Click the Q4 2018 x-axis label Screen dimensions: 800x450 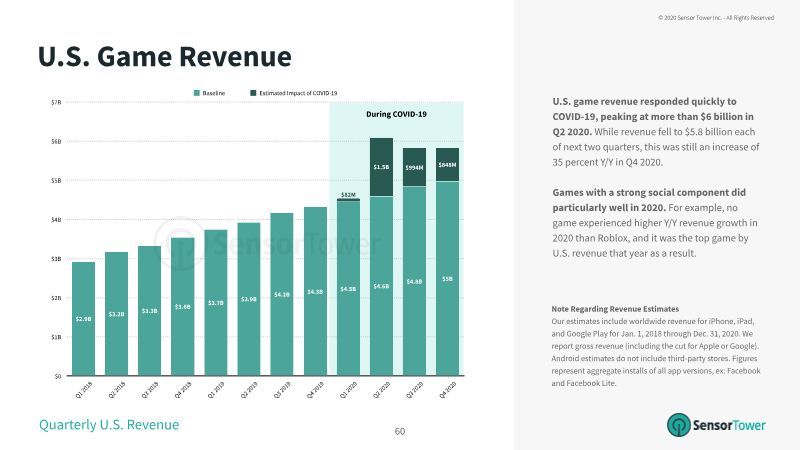183,390
